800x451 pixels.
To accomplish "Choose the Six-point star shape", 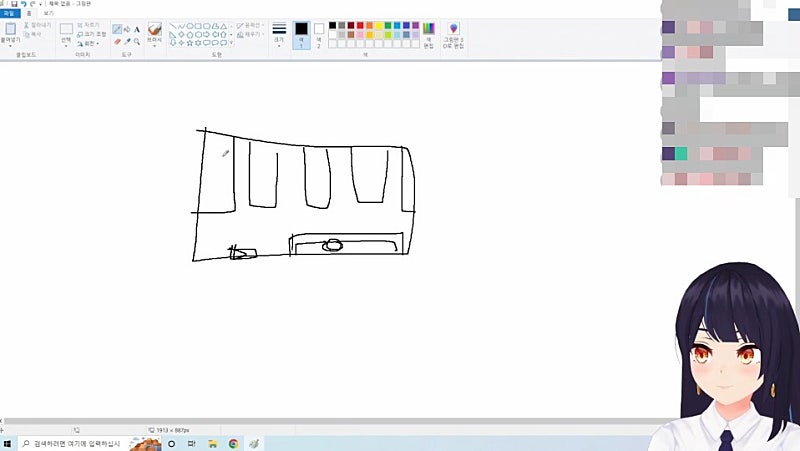I will point(198,43).
